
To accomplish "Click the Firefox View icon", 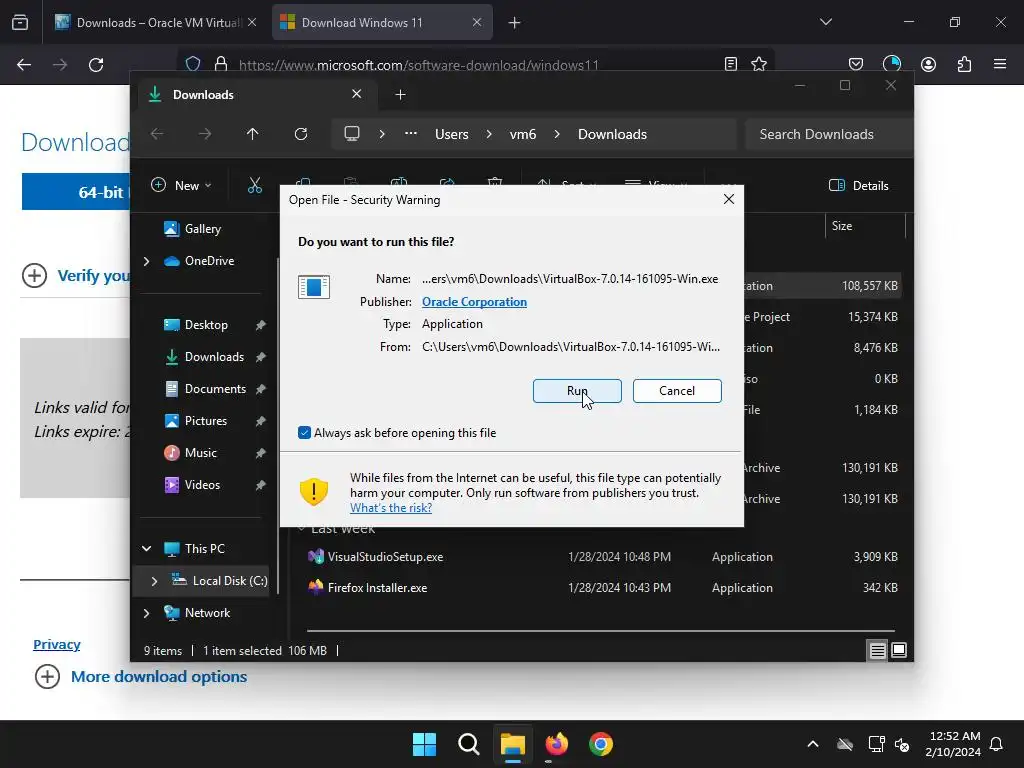I will pos(20,23).
